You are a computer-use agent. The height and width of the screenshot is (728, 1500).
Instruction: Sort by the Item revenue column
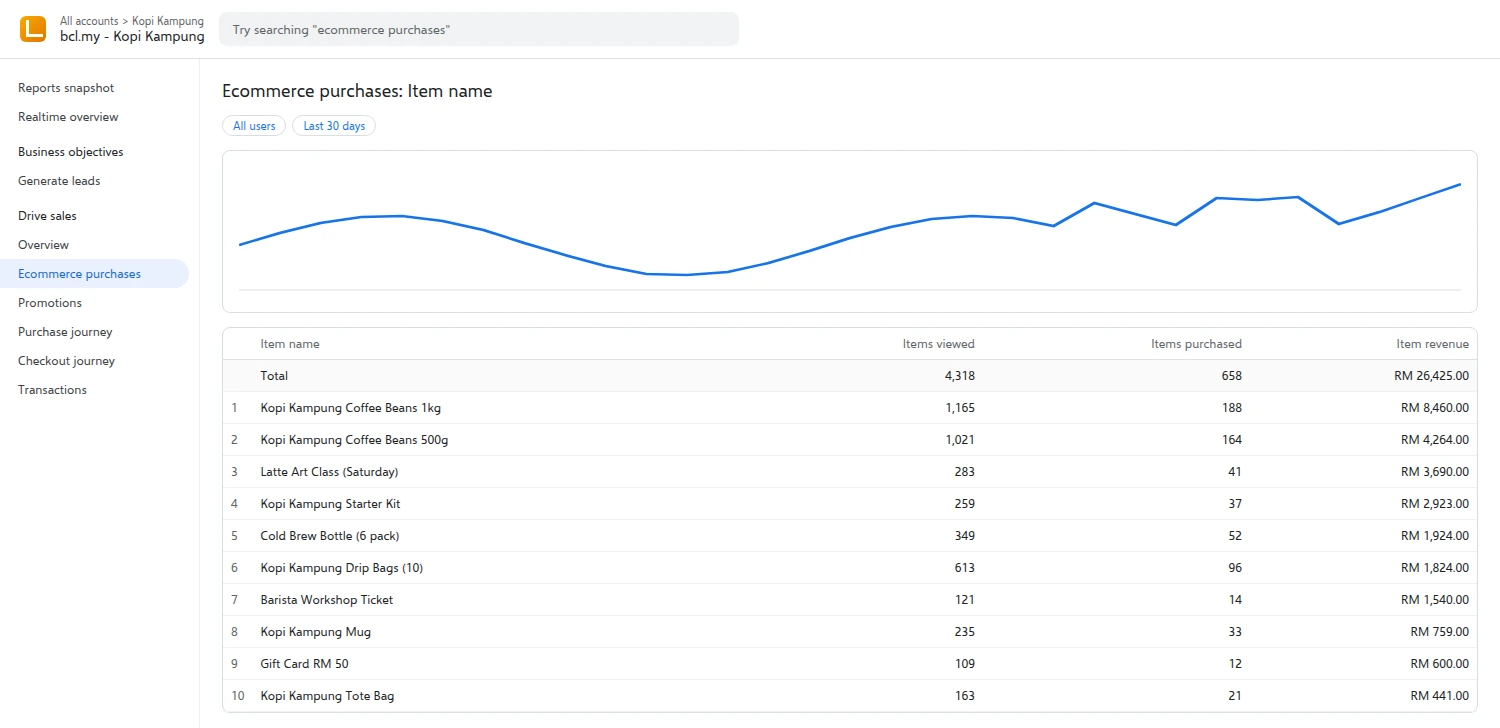1433,344
